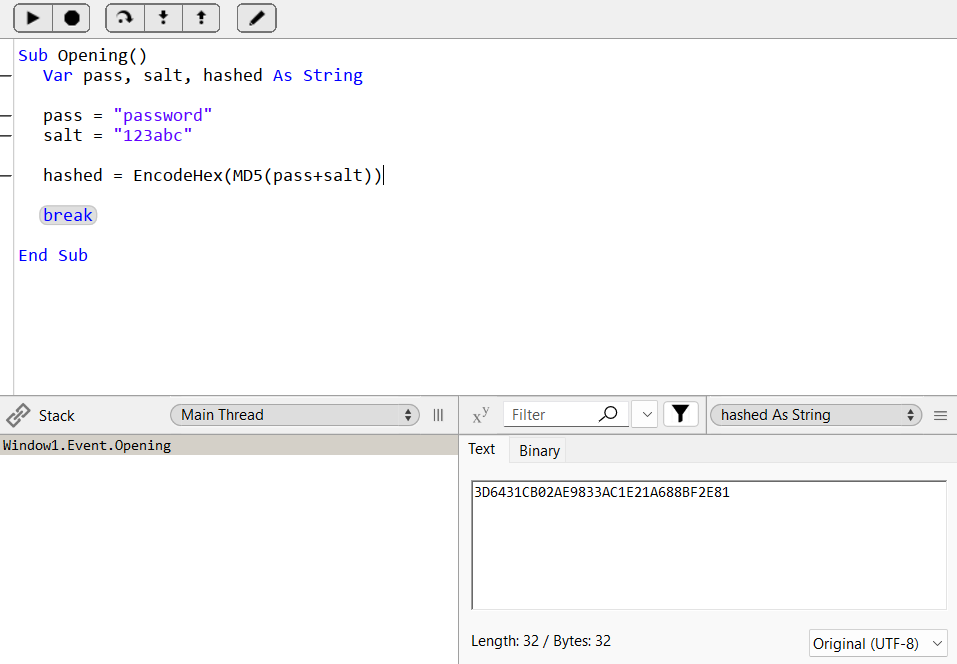Click the hashed value text area
The image size is (957, 664).
709,545
